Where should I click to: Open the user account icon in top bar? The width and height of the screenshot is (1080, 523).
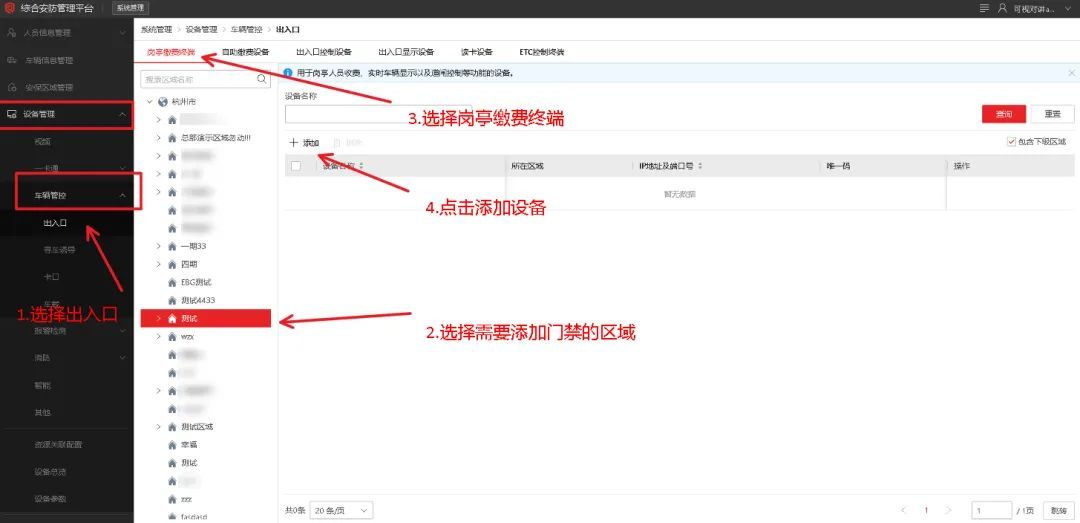click(x=1002, y=8)
